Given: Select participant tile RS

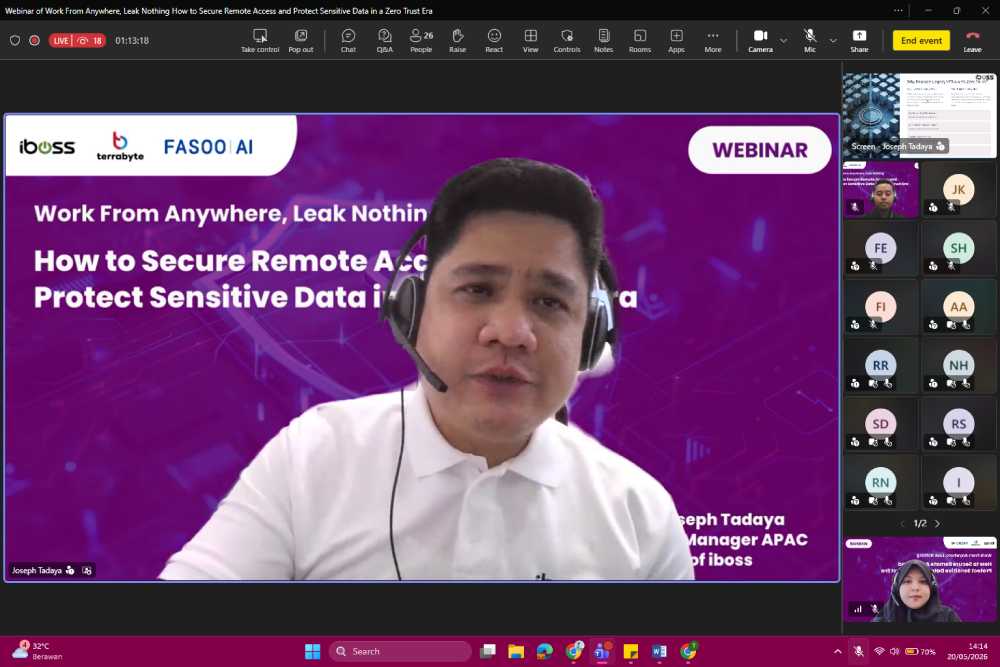Looking at the screenshot, I should pos(958,424).
